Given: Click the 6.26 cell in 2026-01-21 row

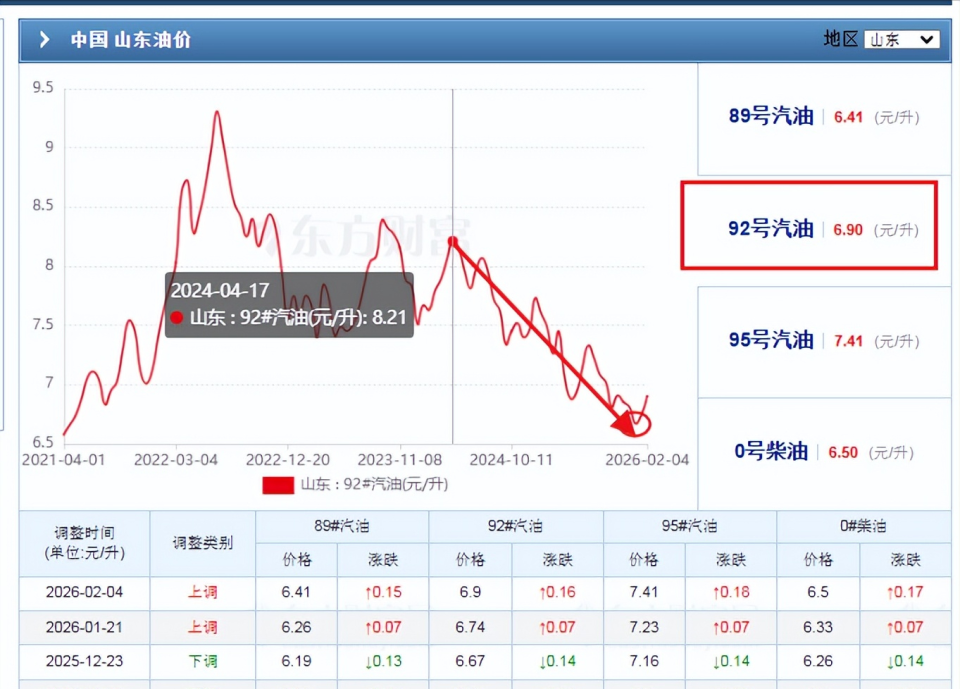Looking at the screenshot, I should click(296, 627).
